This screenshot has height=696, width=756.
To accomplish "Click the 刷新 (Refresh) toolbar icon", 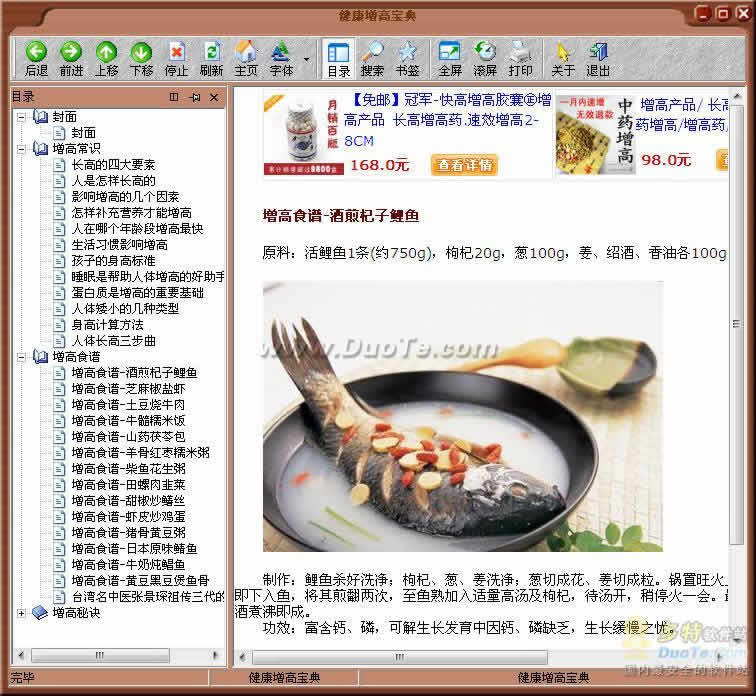I will (x=211, y=58).
